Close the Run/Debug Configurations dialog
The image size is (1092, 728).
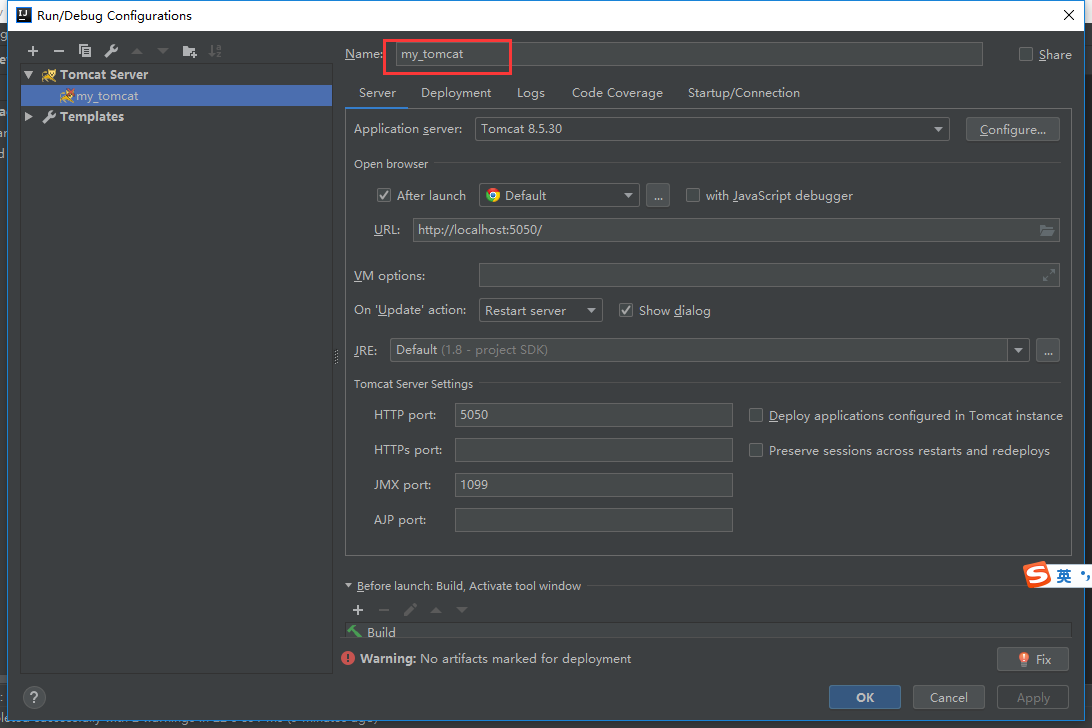(x=1069, y=15)
